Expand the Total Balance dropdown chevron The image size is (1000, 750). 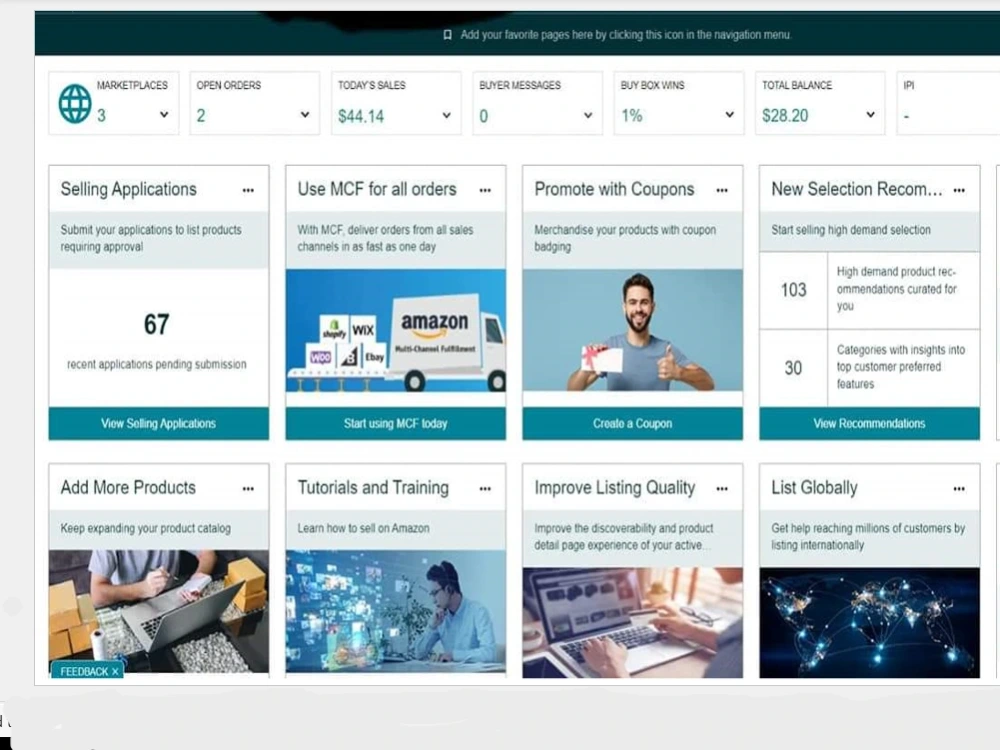(x=871, y=115)
